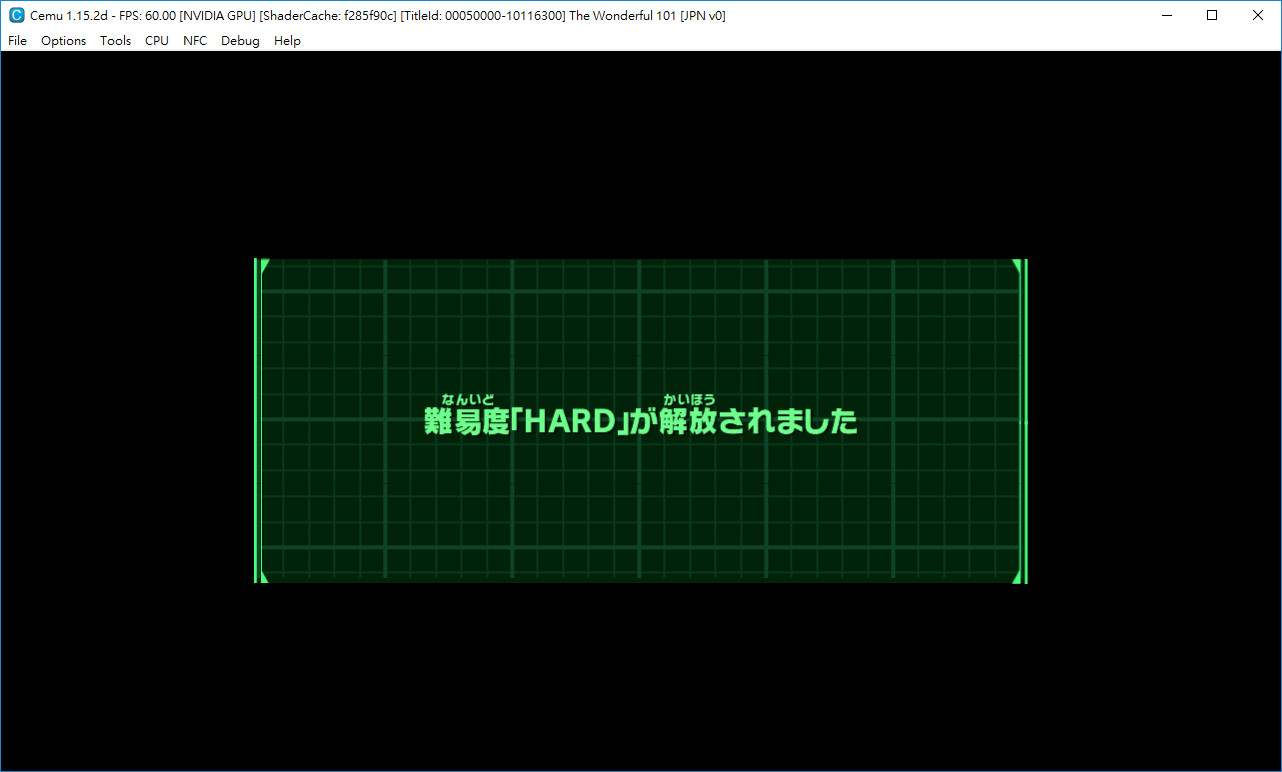The width and height of the screenshot is (1282, 772).
Task: Open the Tools menu
Action: pos(115,41)
